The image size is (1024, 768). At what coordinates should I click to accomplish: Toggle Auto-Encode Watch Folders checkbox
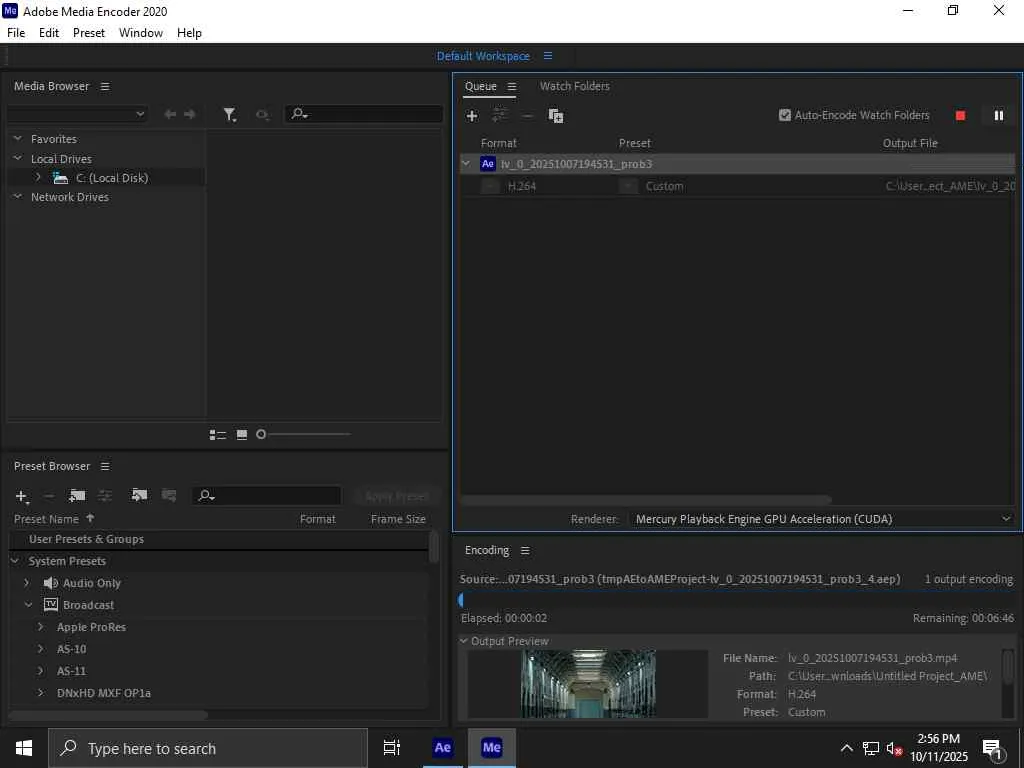[785, 115]
